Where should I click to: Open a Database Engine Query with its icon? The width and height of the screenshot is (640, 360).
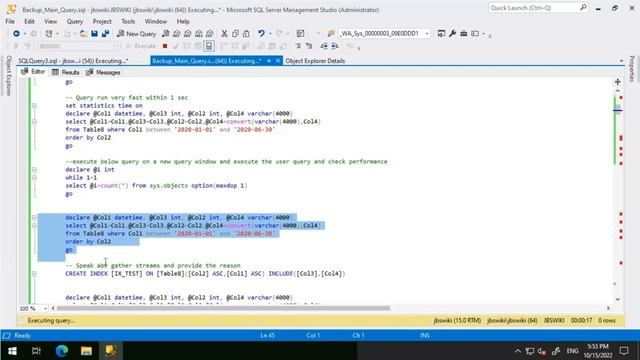[x=165, y=33]
